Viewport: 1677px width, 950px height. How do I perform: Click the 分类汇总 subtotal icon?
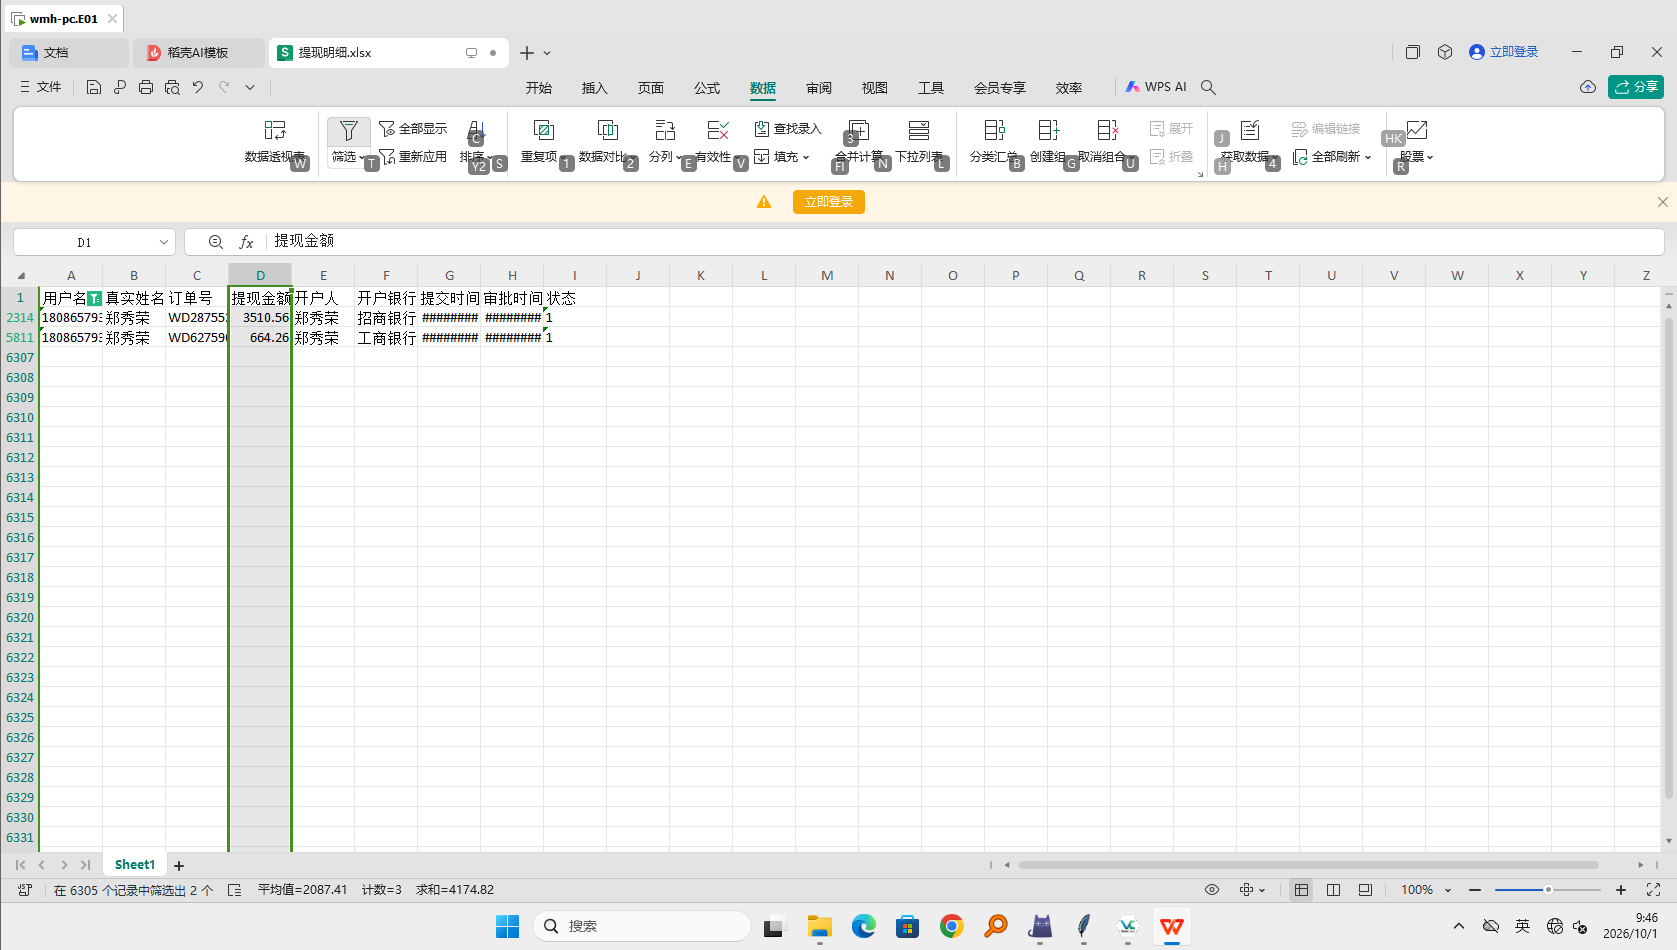click(994, 141)
